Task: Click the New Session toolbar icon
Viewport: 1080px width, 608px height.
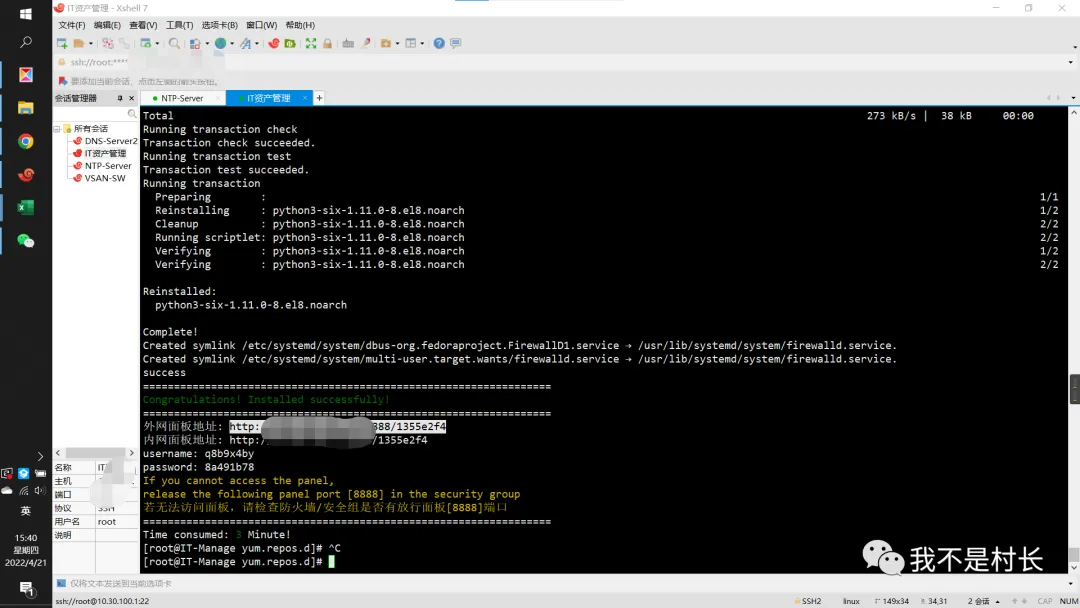Action: 62,43
